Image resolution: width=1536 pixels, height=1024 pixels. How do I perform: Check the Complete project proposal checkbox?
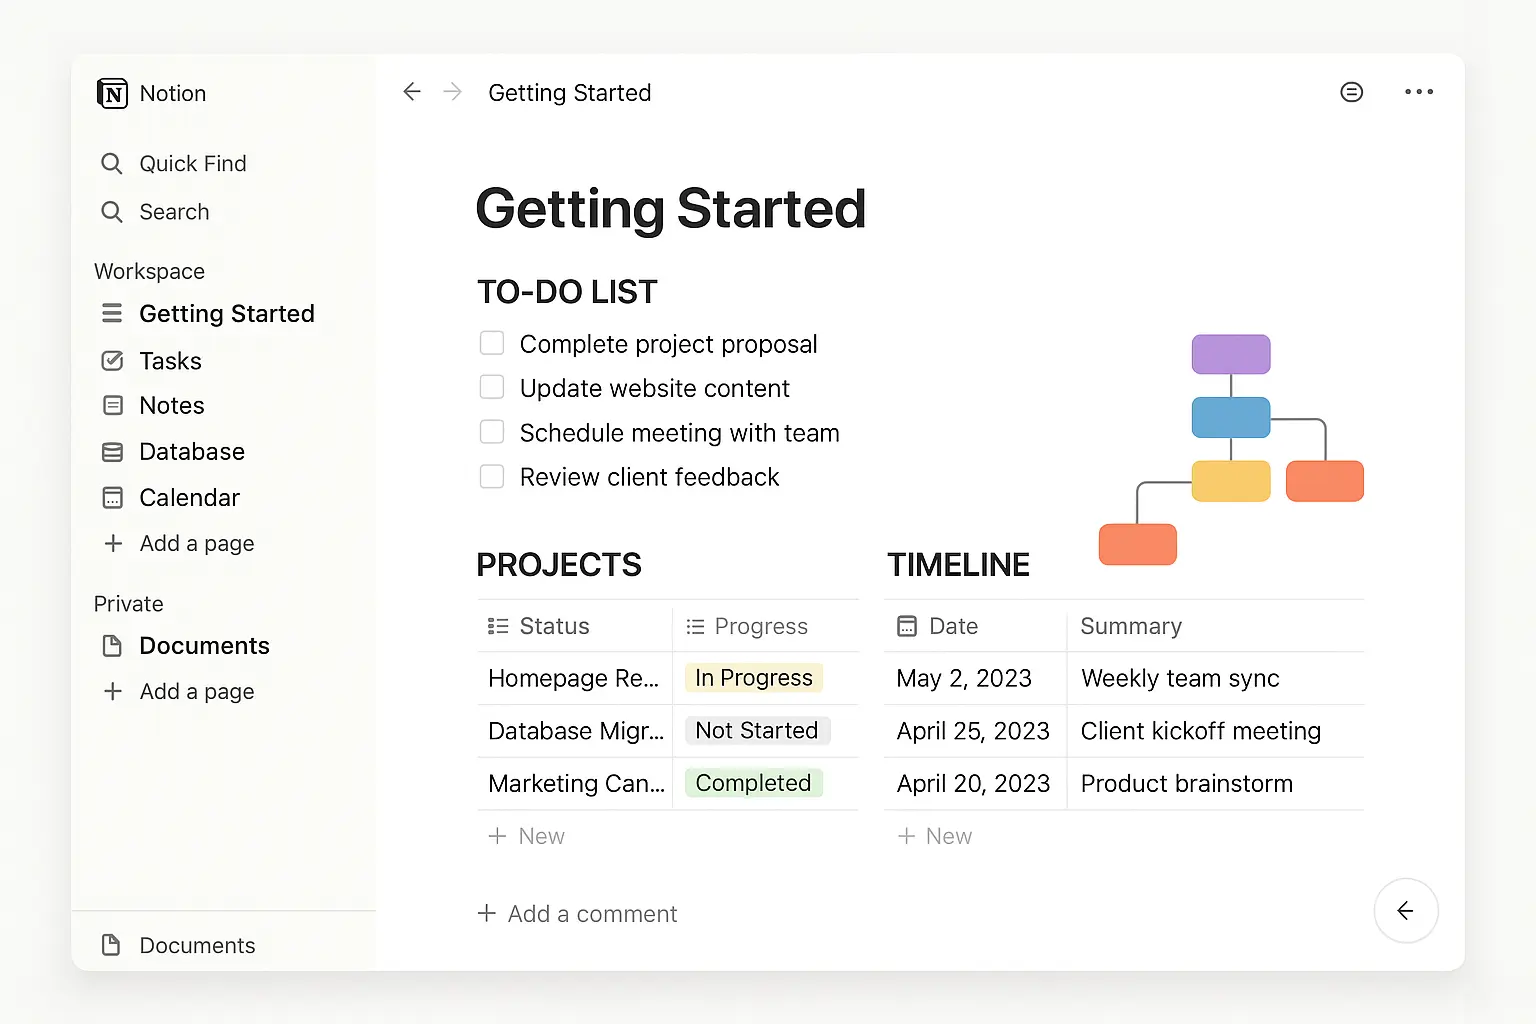coord(492,343)
